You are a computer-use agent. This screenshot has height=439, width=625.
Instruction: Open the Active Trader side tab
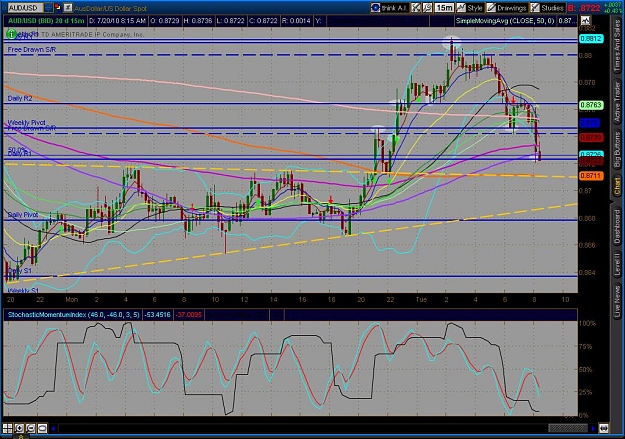617,102
